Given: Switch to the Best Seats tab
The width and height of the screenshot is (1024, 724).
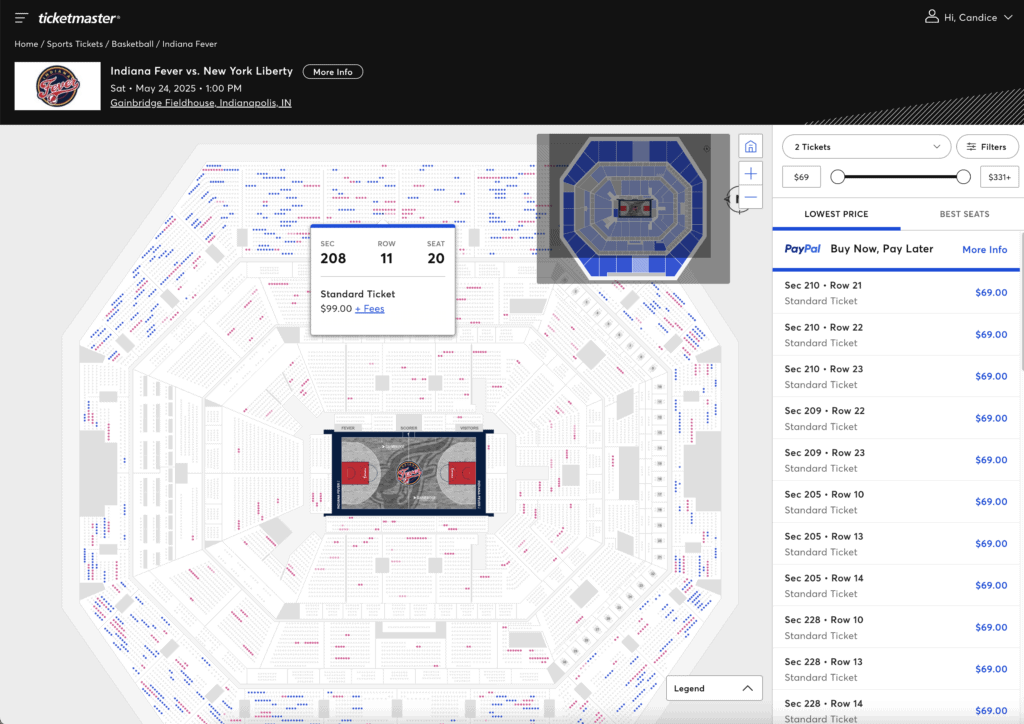Looking at the screenshot, I should 964,214.
